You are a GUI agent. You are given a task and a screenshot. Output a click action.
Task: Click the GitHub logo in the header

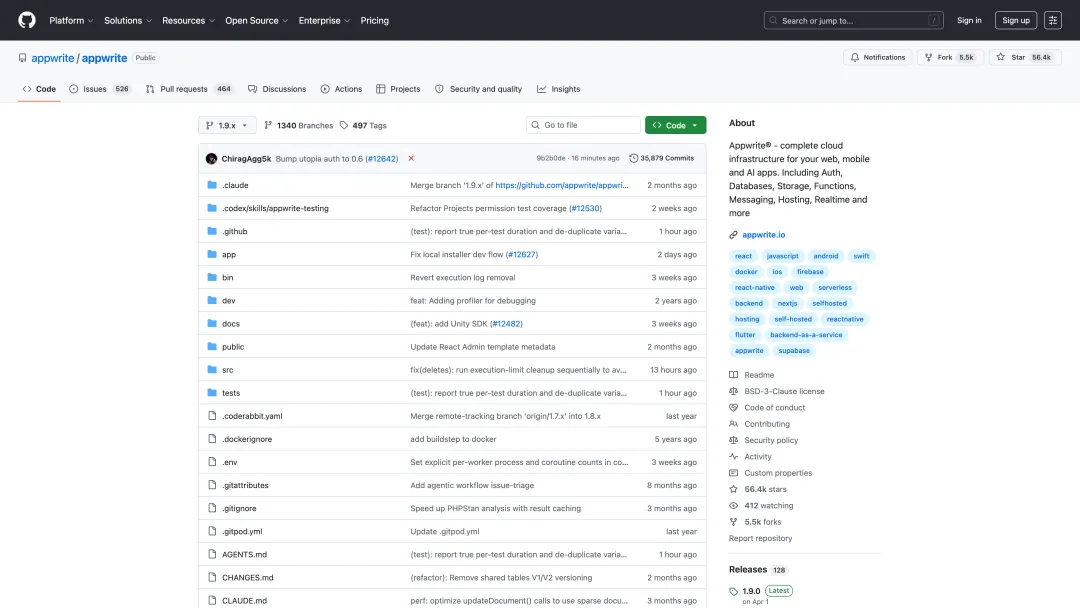coord(27,20)
